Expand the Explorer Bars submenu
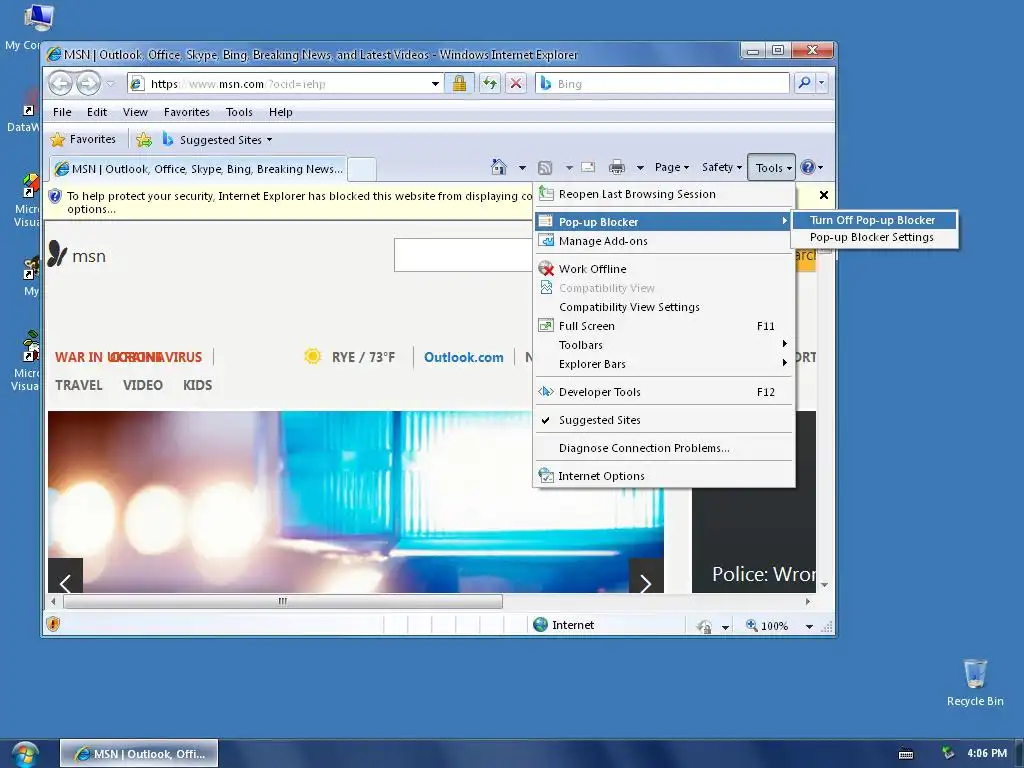1024x768 pixels. tap(664, 364)
